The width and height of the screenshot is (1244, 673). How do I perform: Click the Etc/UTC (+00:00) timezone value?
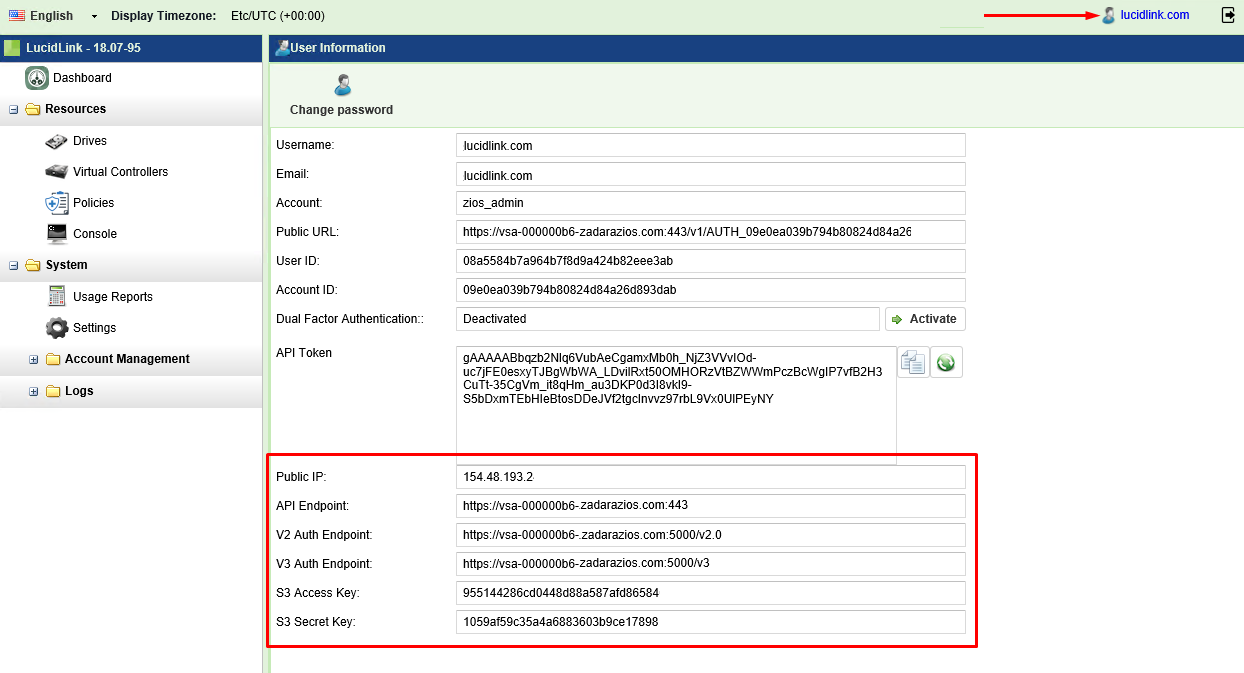click(x=277, y=16)
